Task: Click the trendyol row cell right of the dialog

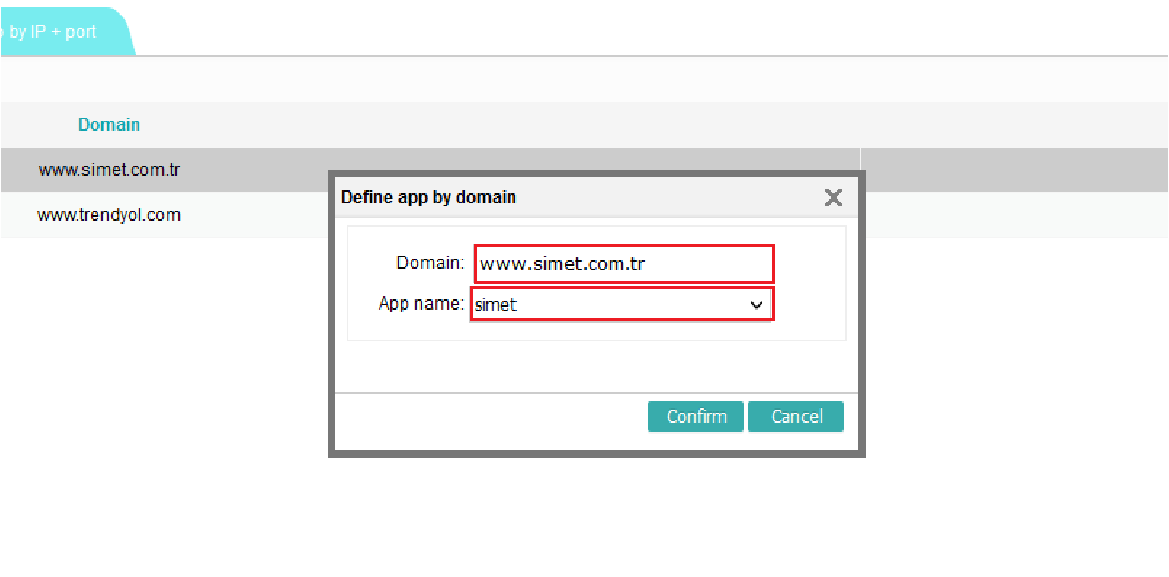Action: 1010,215
